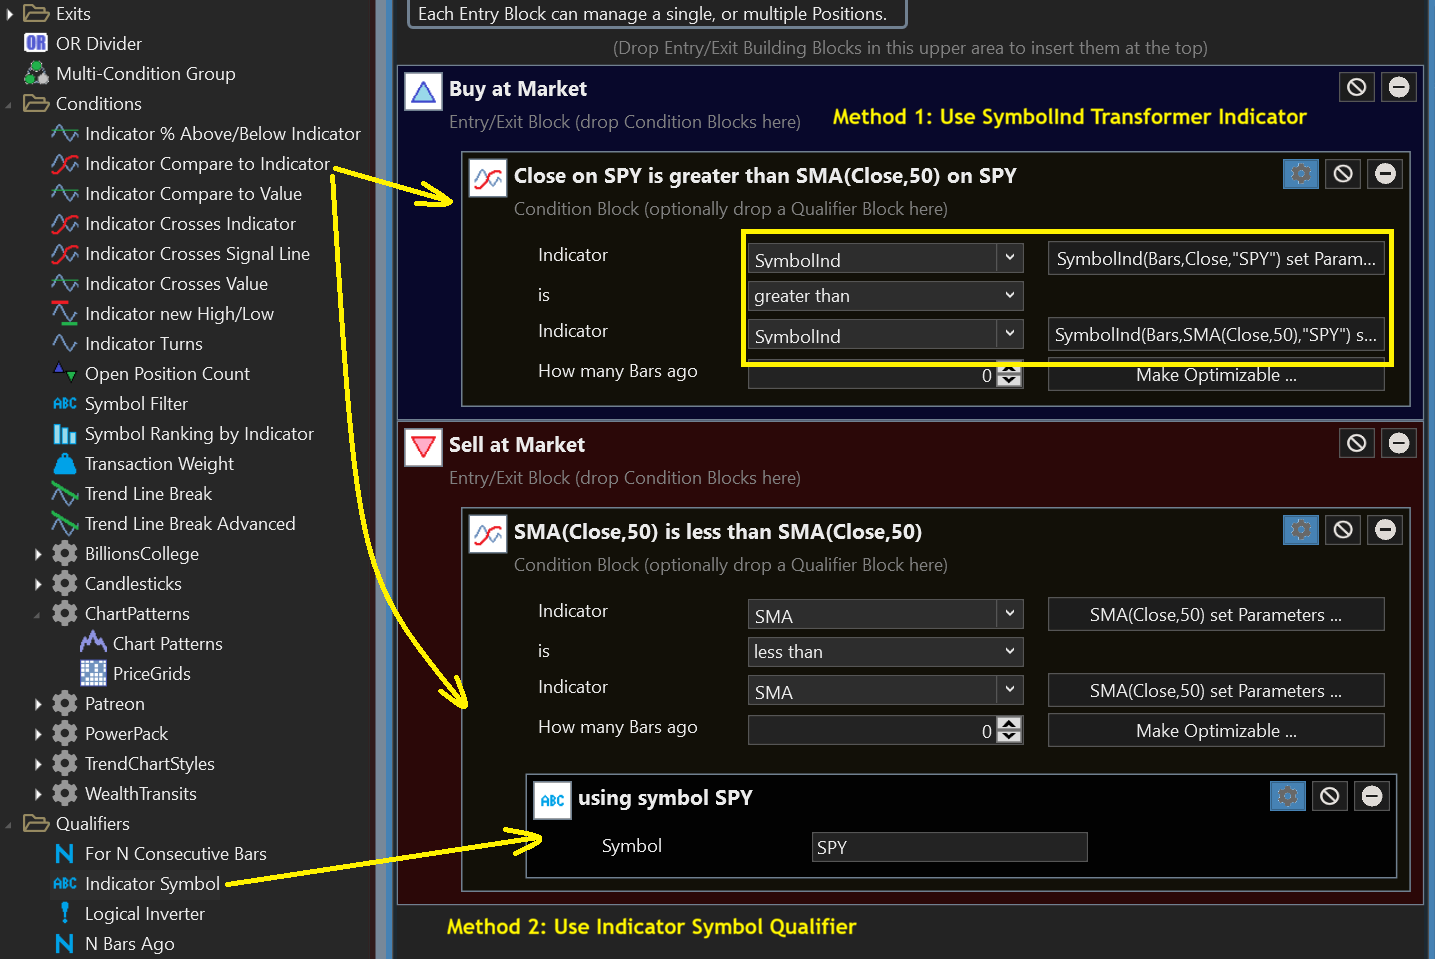The height and width of the screenshot is (959, 1435).
Task: Disable the Buy at Market block
Action: pos(1356,87)
